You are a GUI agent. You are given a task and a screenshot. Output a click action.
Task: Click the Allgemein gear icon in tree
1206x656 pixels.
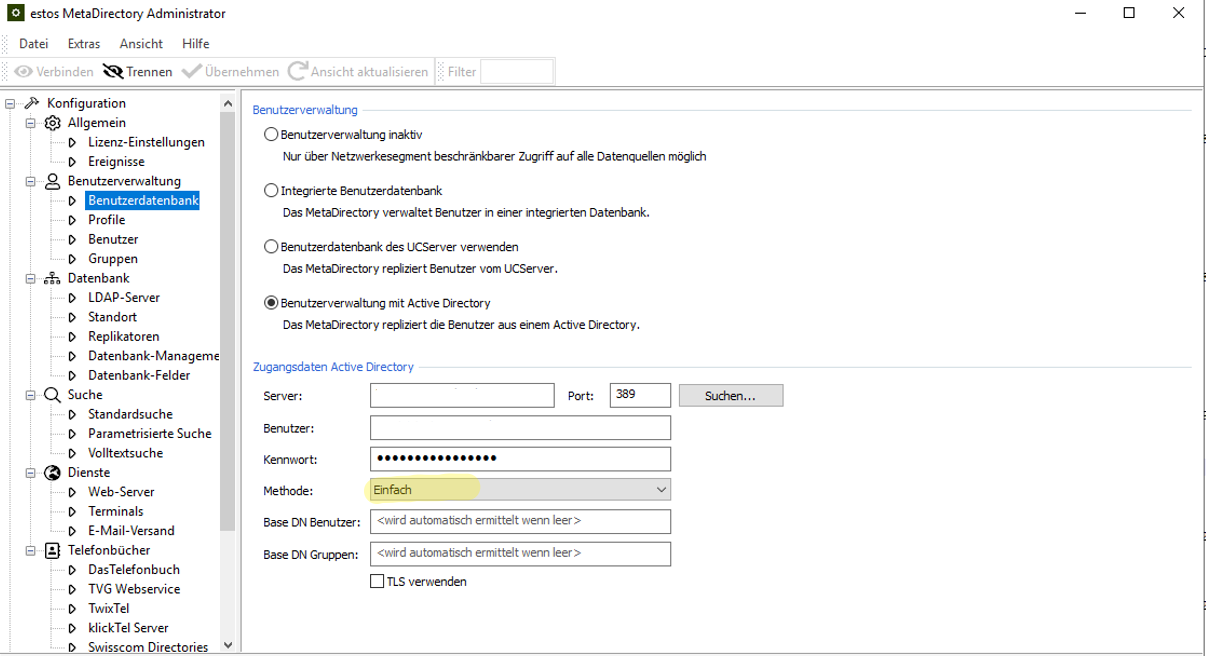[x=52, y=123]
